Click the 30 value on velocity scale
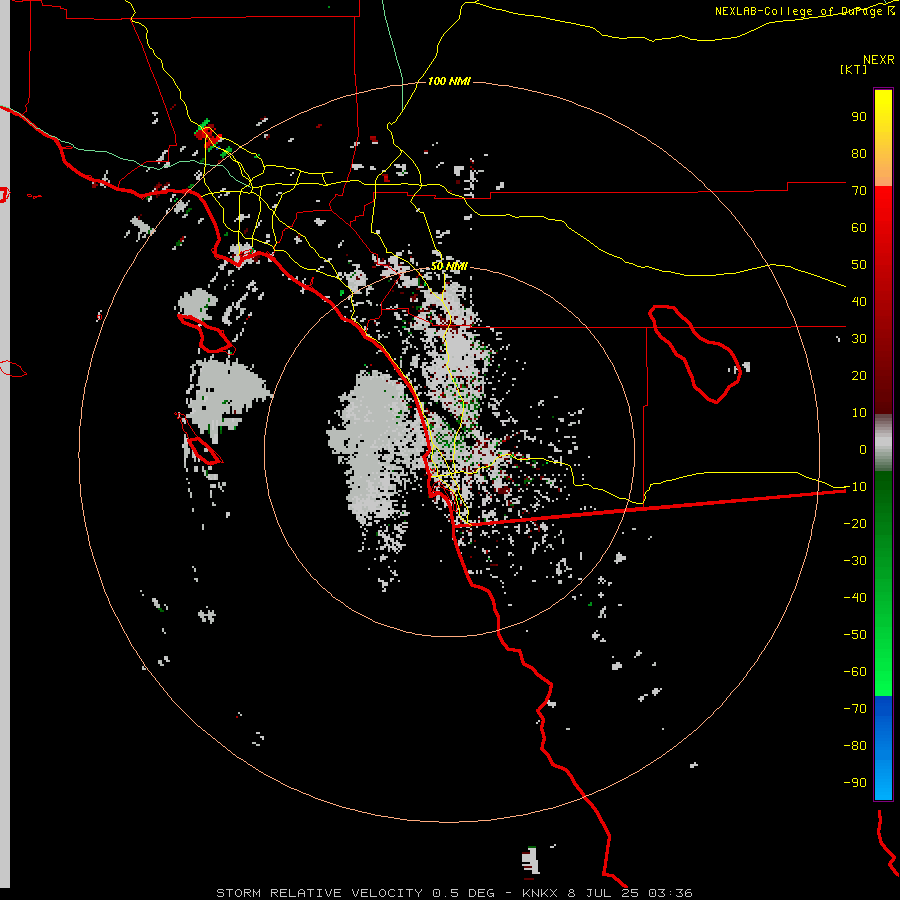Viewport: 900px width, 900px height. tap(859, 339)
